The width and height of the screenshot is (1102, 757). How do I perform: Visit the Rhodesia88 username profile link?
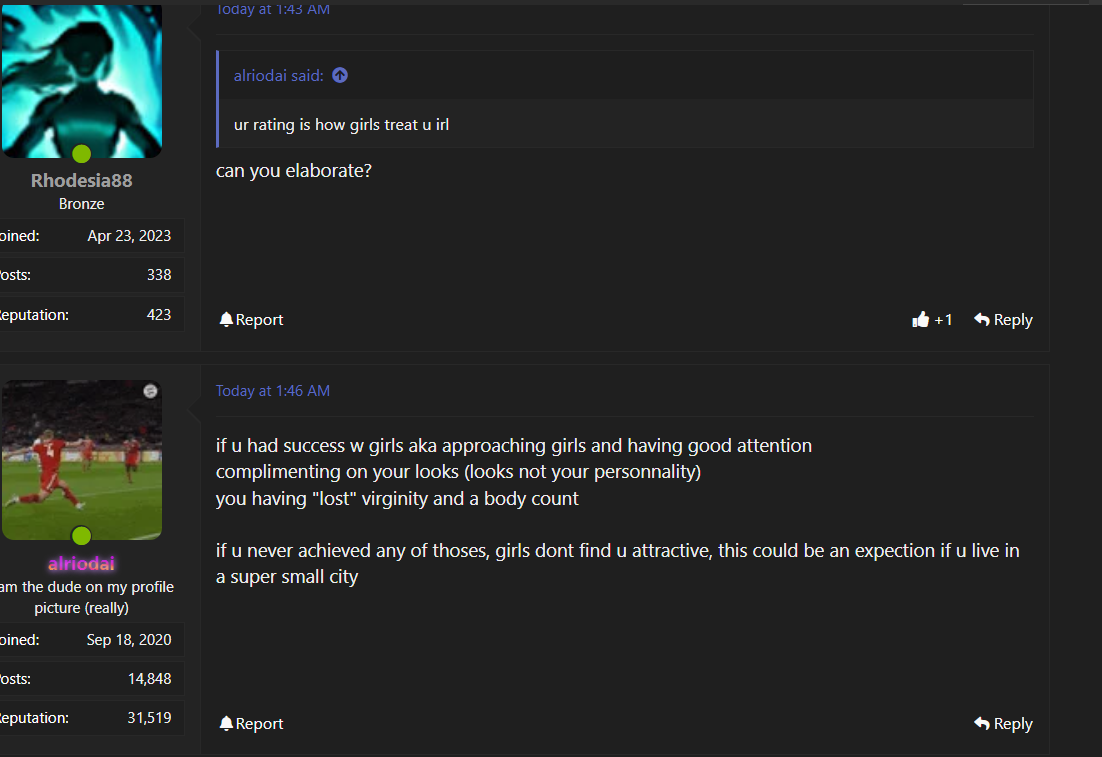(x=82, y=181)
